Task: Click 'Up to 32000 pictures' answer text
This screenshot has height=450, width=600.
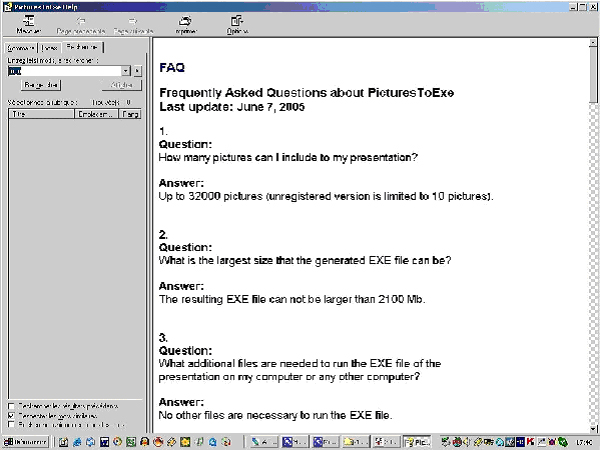Action: click(x=326, y=196)
